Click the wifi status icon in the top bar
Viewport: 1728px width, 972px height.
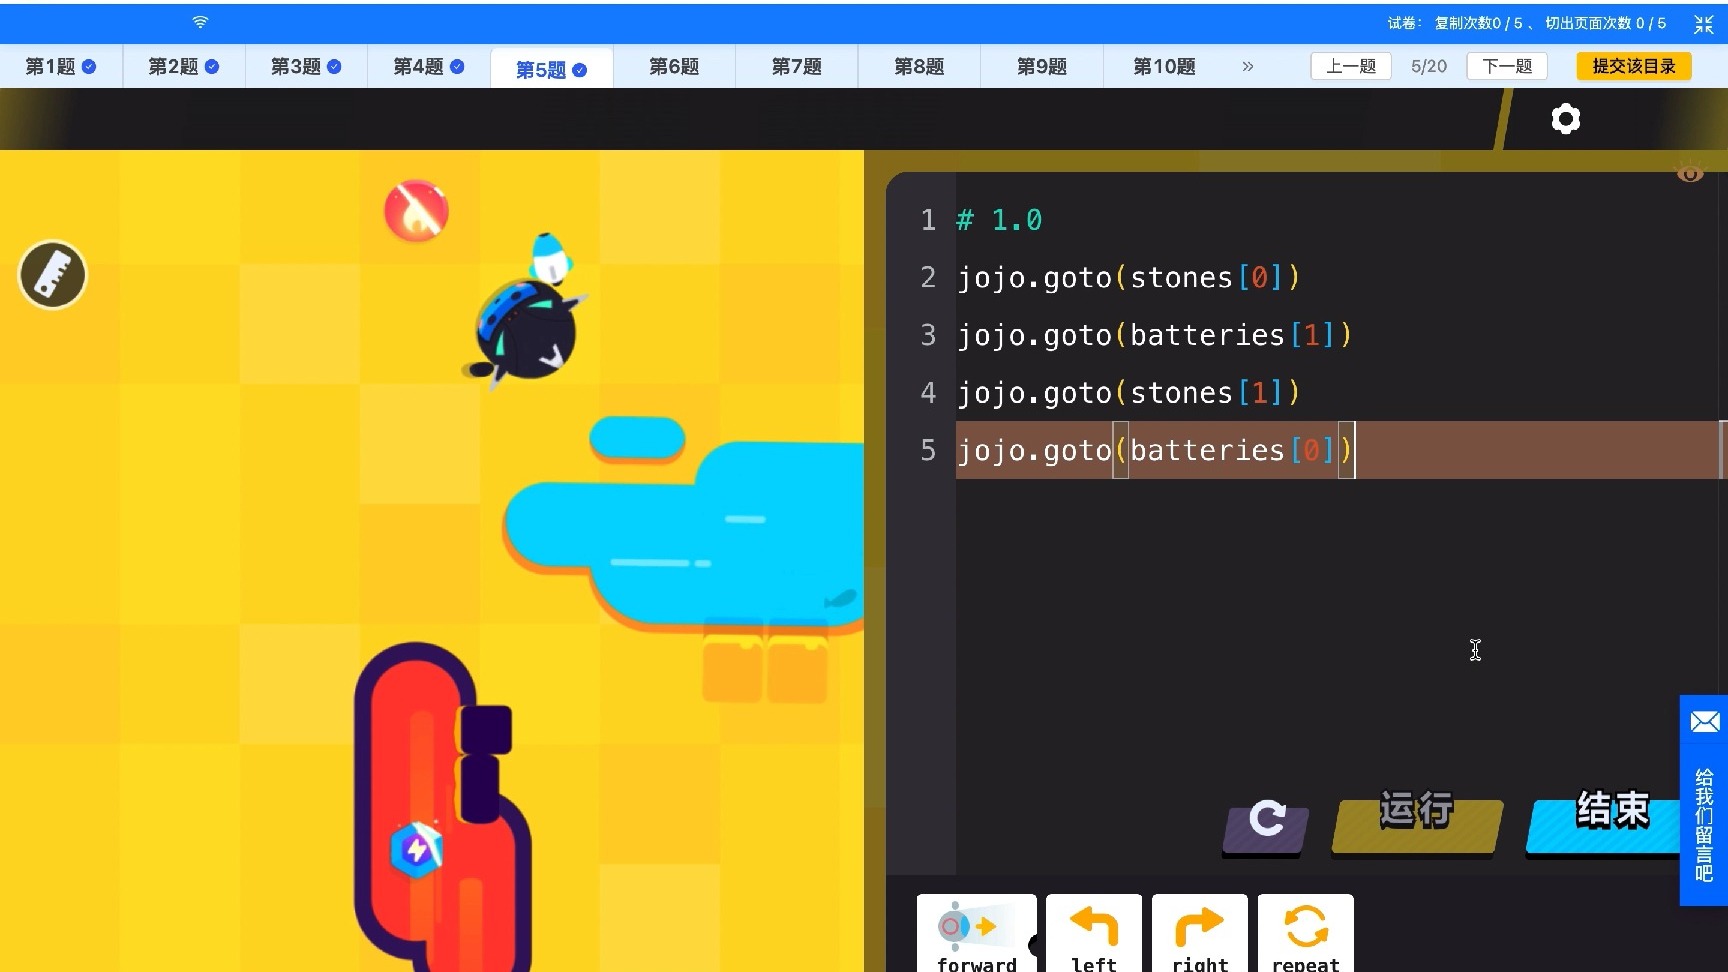coord(199,22)
